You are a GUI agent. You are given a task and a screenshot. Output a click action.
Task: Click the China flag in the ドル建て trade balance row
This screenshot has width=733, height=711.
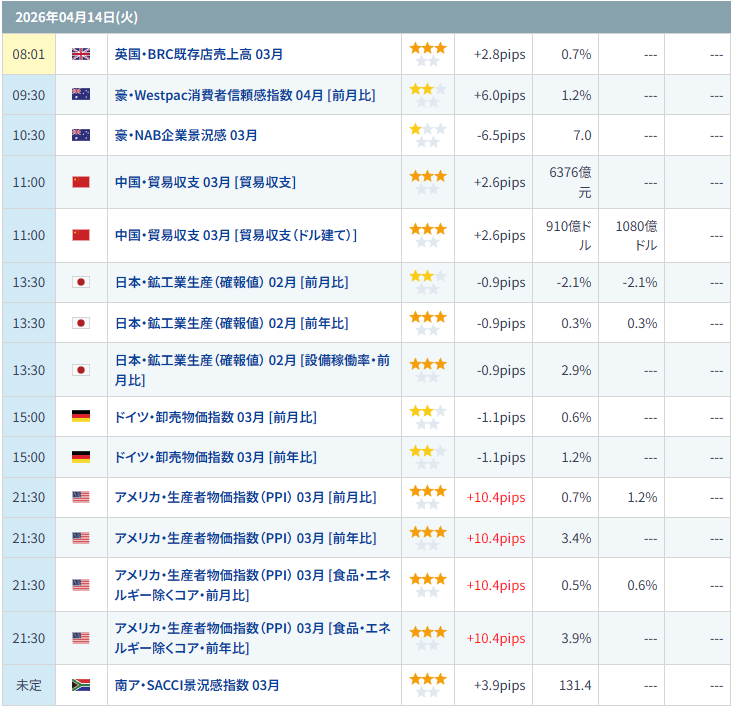(81, 235)
